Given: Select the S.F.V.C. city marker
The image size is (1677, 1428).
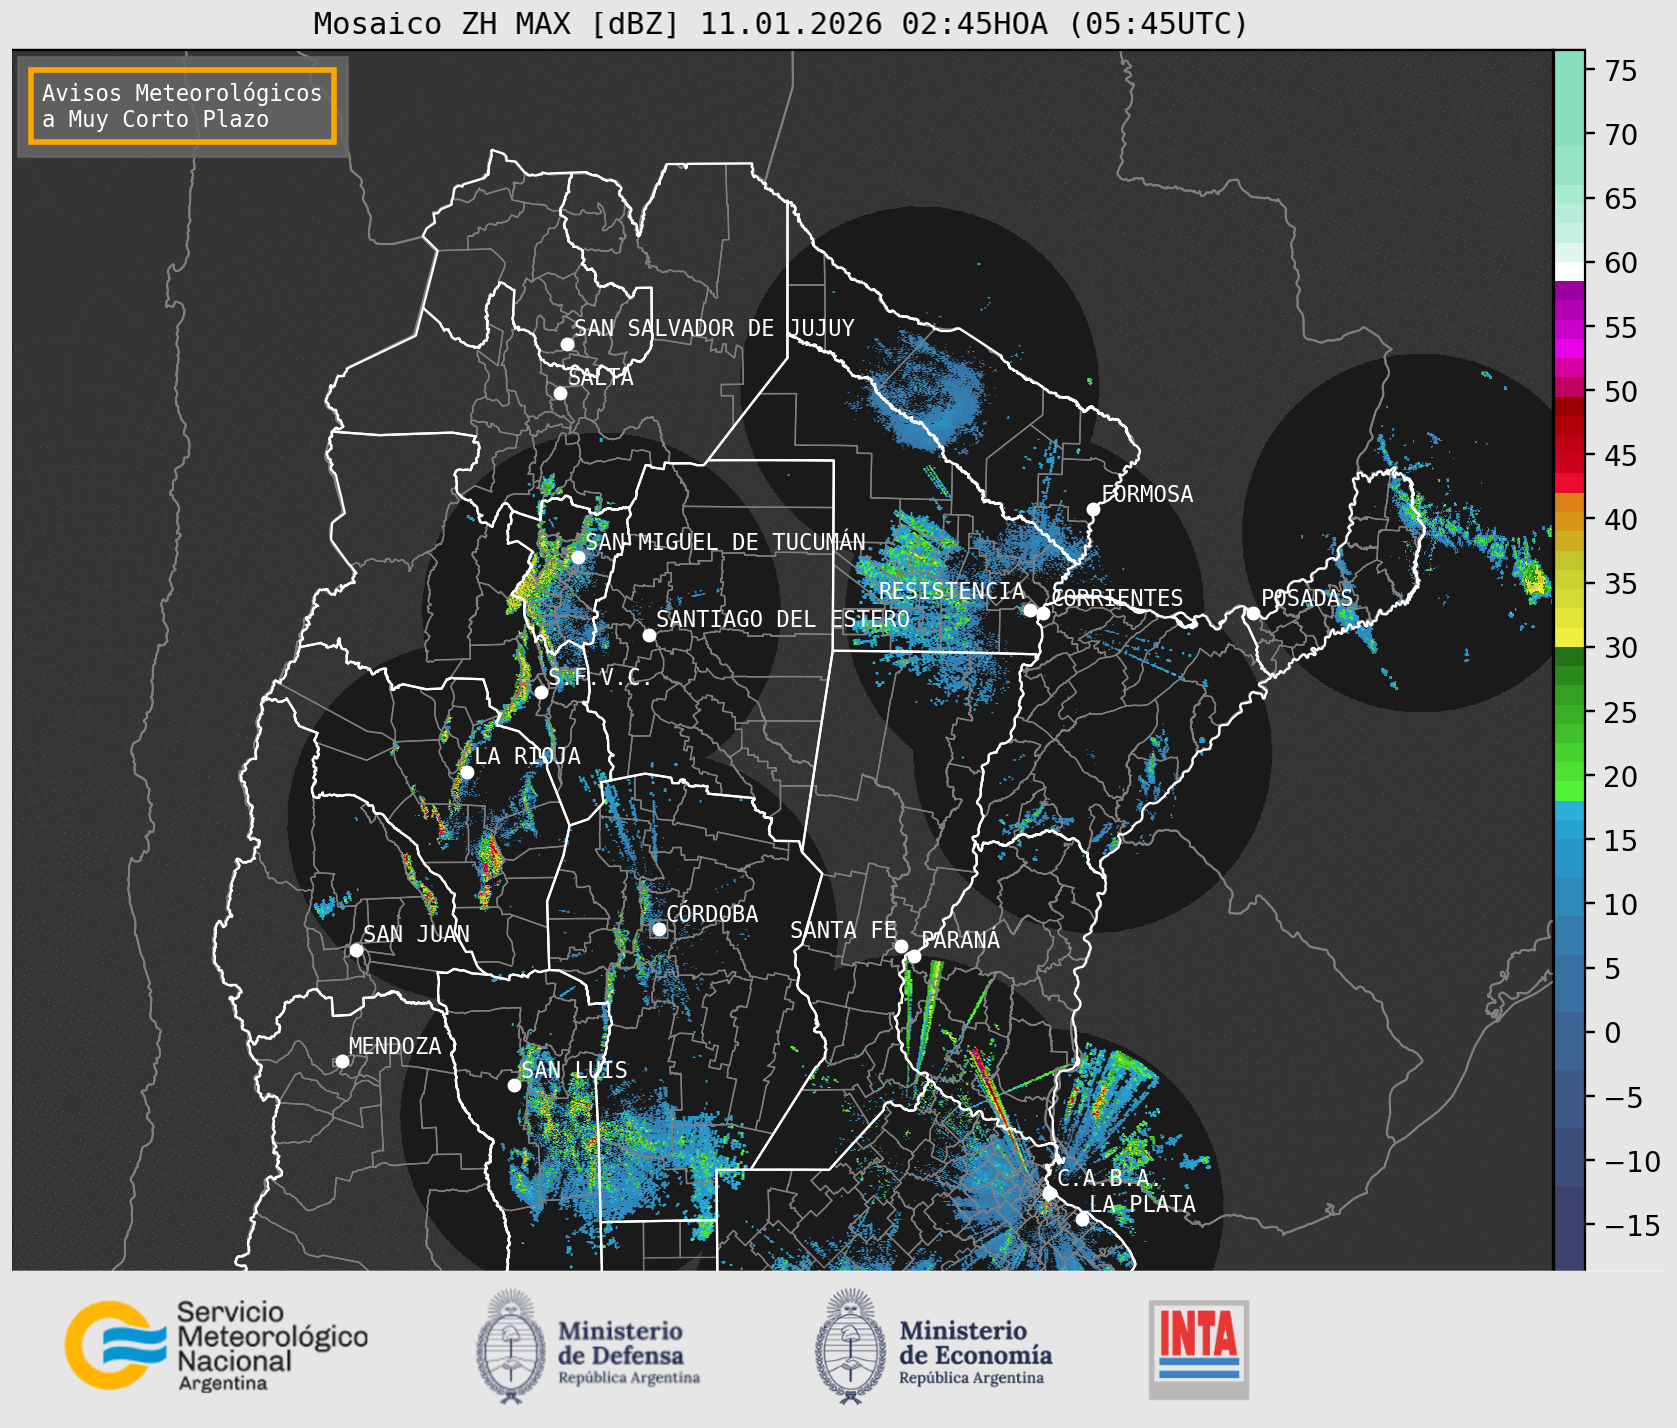Looking at the screenshot, I should click(541, 692).
